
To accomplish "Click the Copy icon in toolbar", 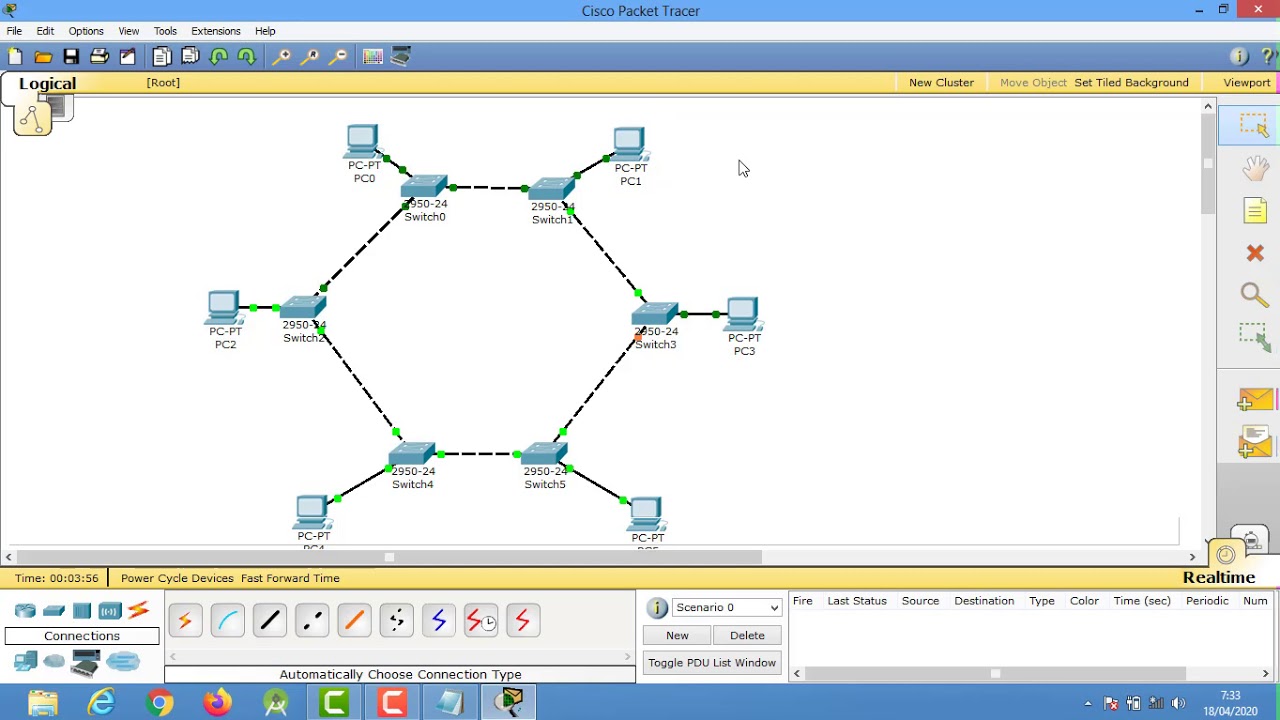I will tap(162, 57).
